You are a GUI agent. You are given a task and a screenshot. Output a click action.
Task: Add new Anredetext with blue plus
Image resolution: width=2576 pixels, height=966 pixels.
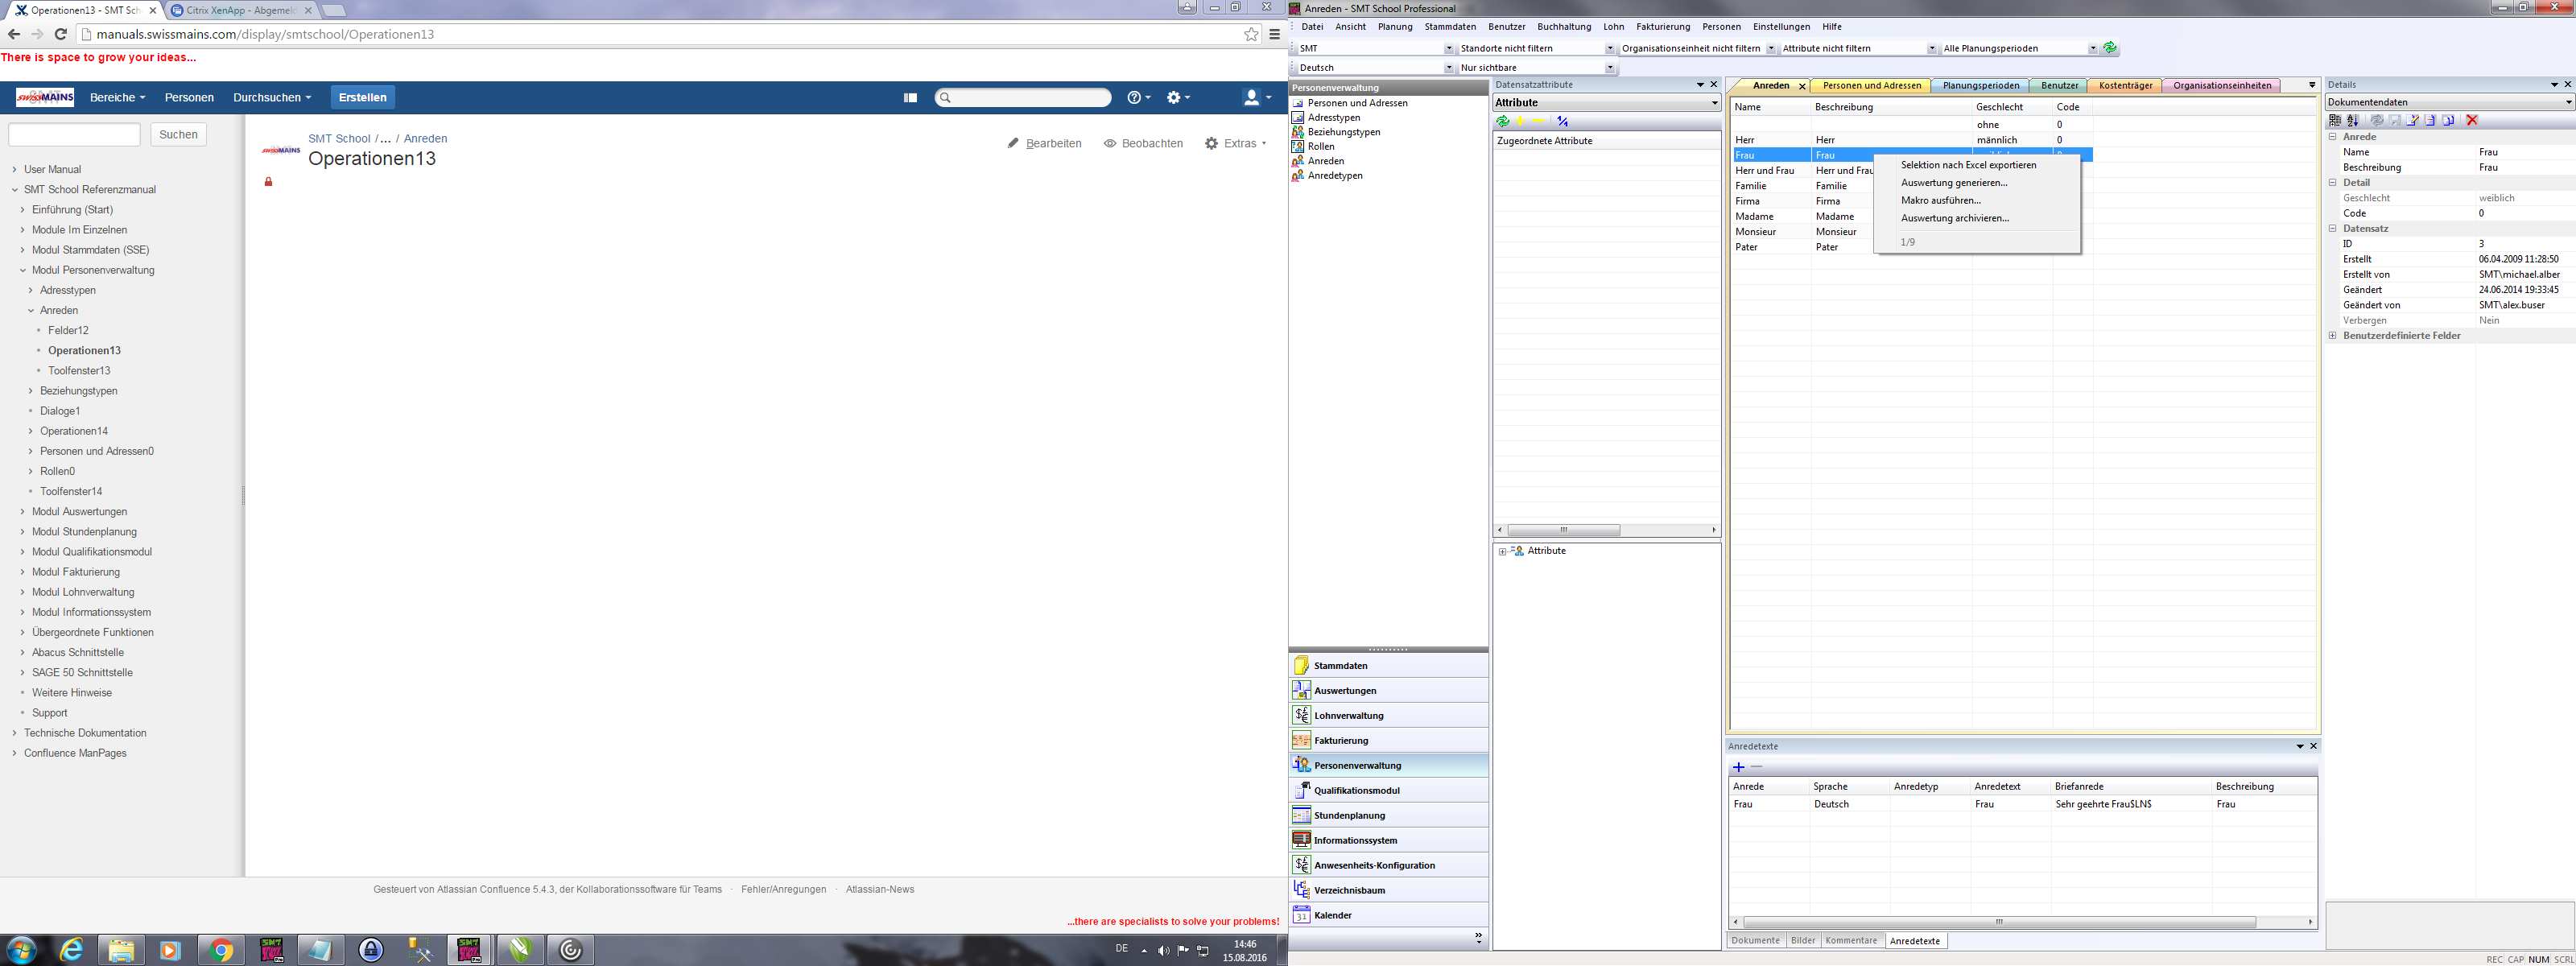(x=1738, y=767)
